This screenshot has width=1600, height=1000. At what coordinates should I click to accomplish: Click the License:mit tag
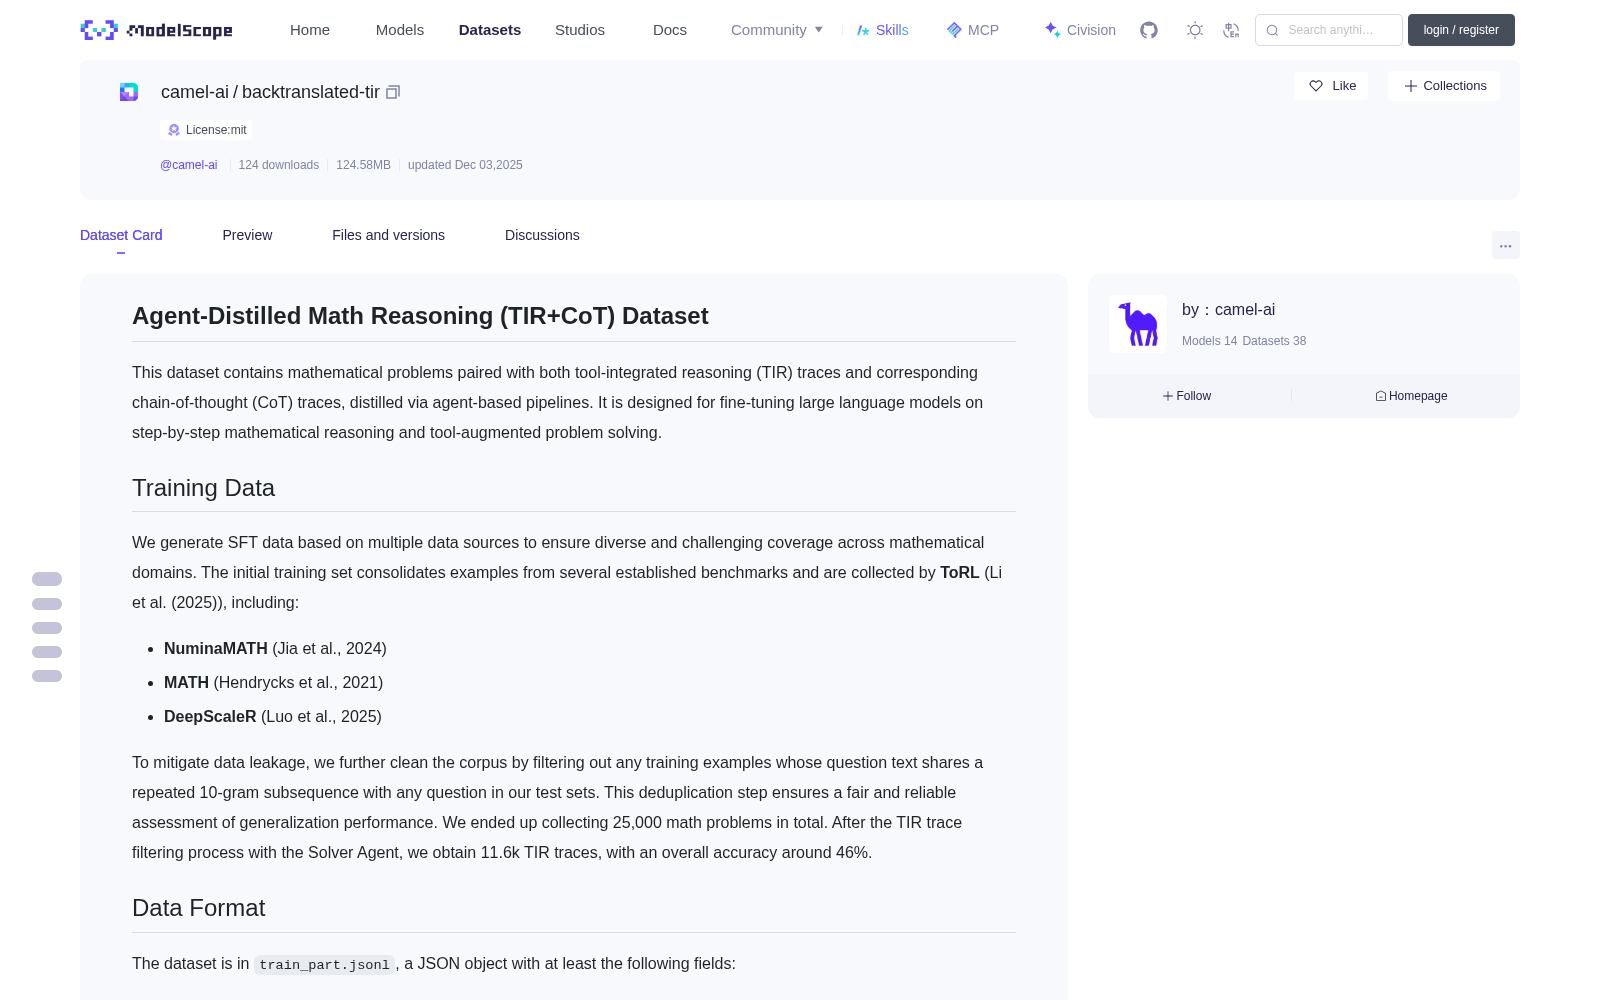pyautogui.click(x=206, y=130)
